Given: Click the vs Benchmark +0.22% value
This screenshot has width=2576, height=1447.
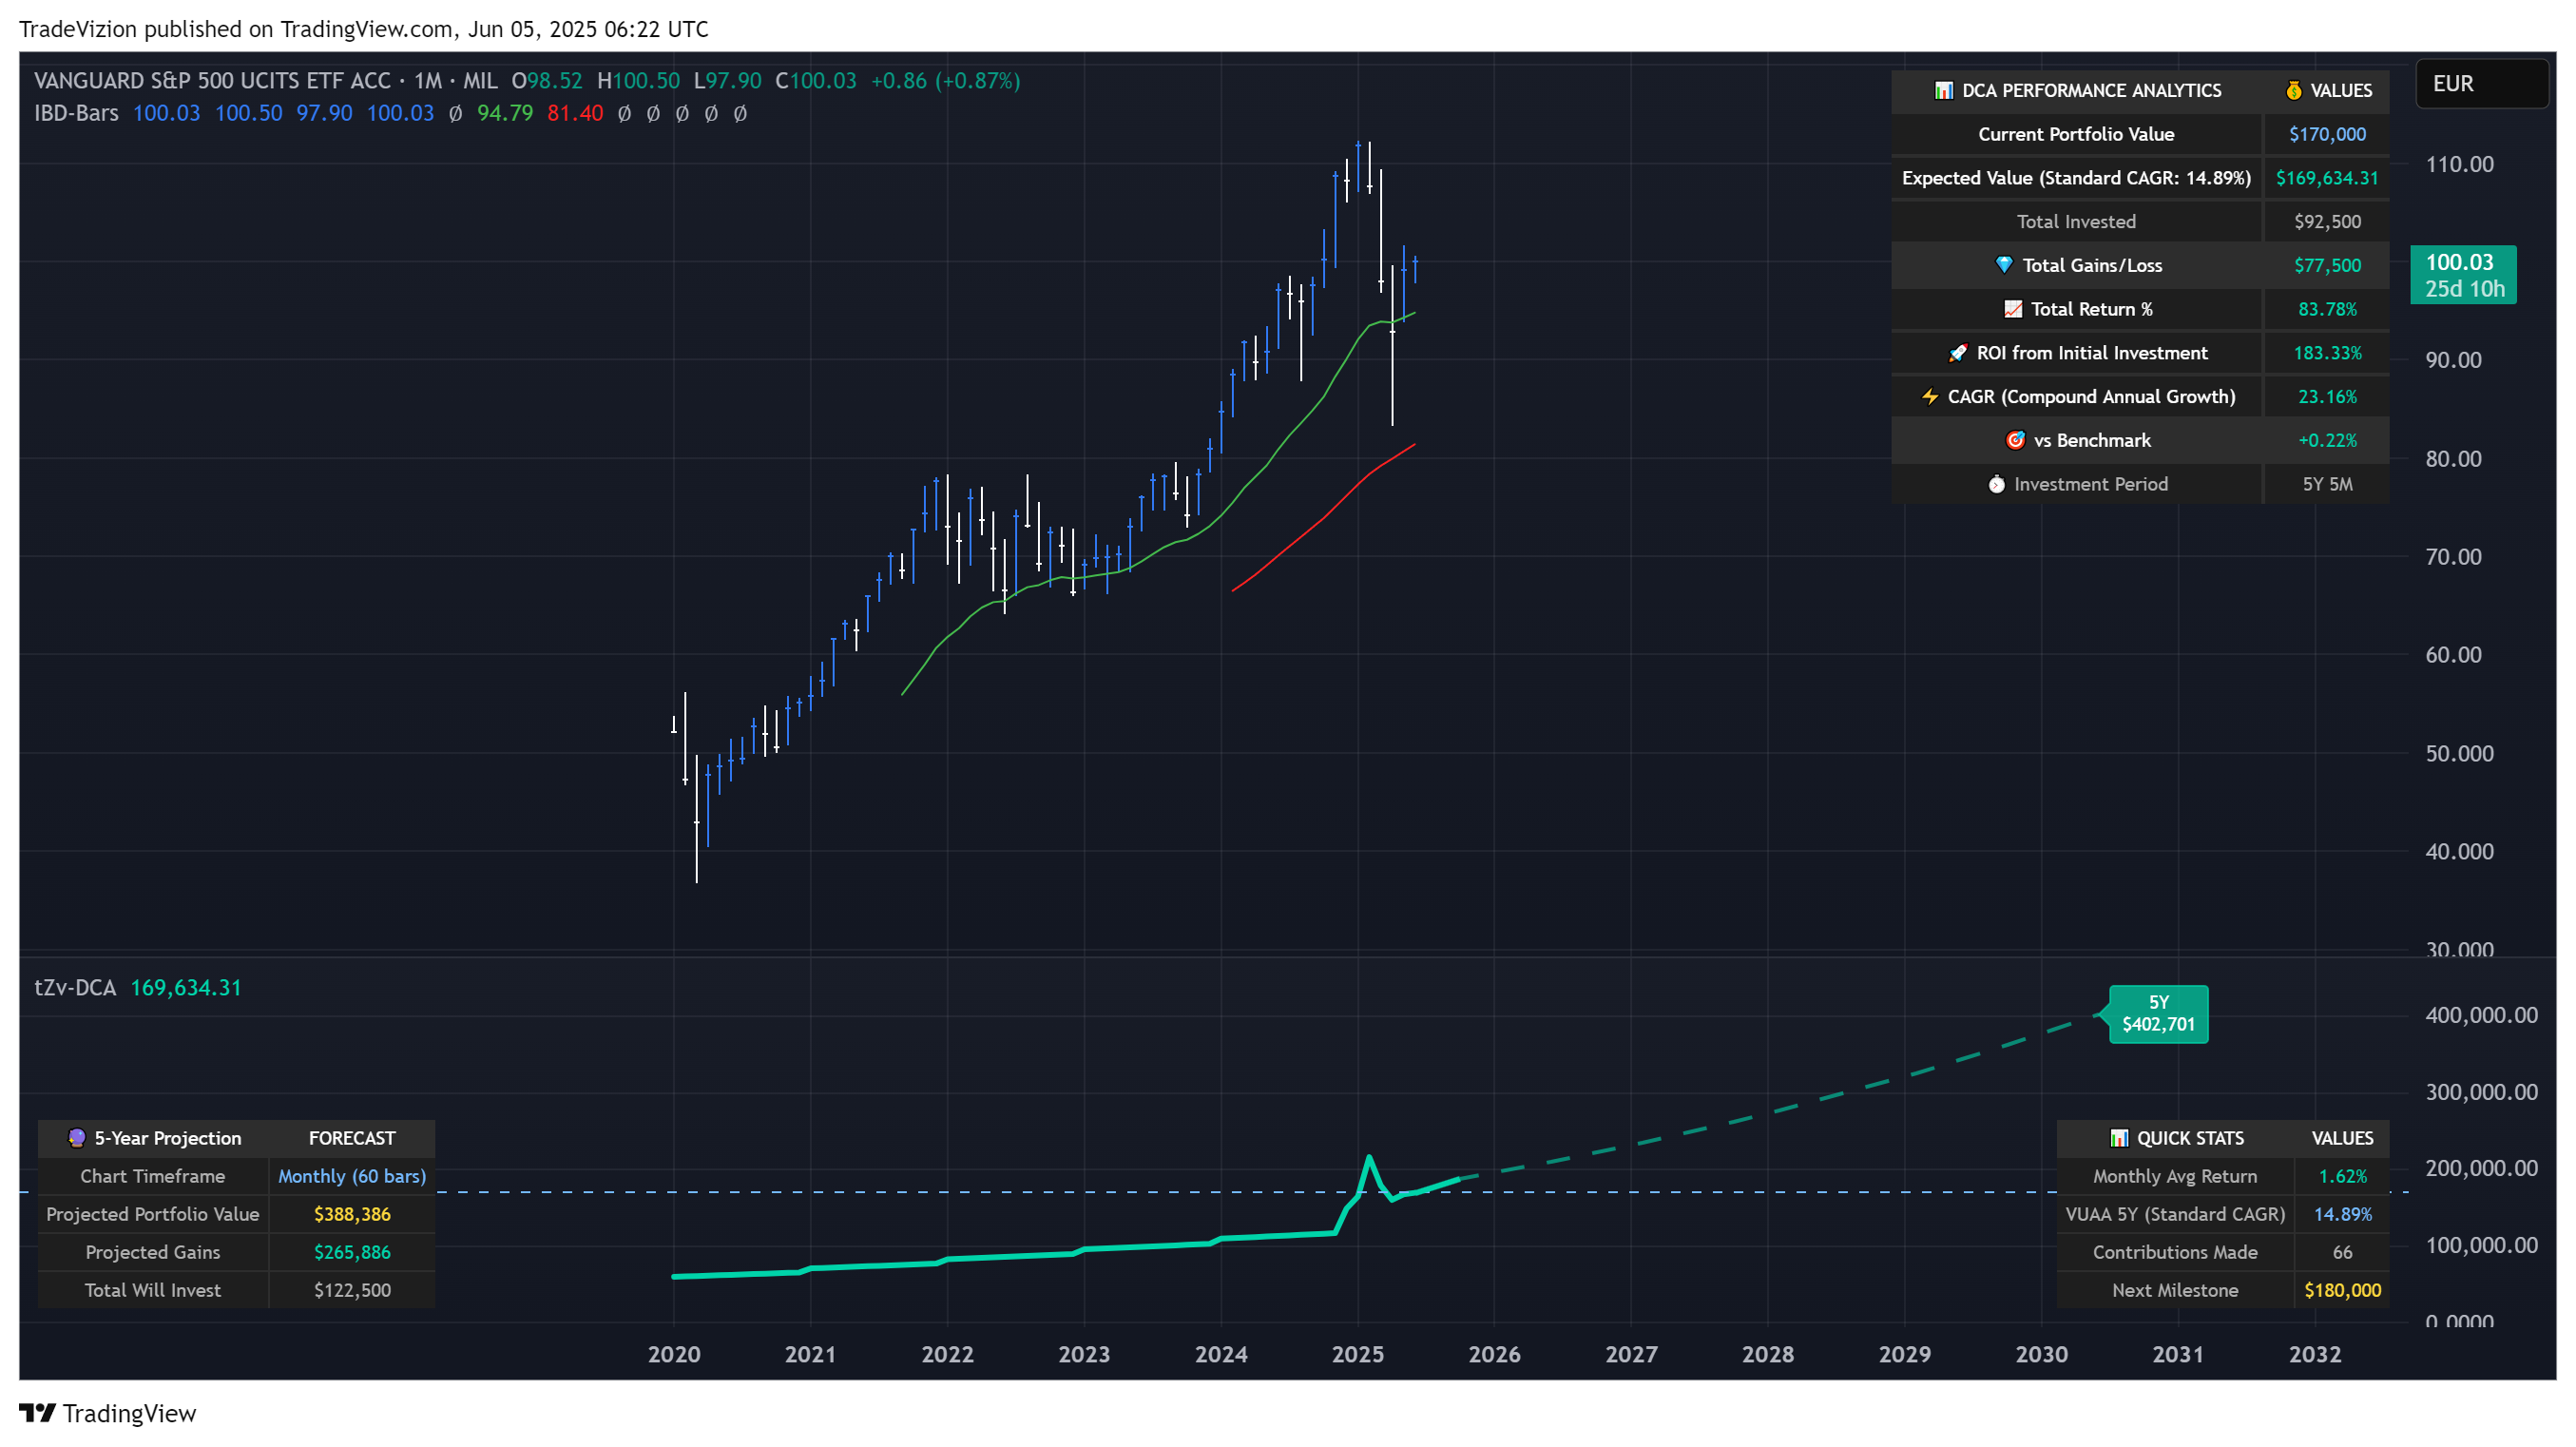Looking at the screenshot, I should [x=2327, y=440].
